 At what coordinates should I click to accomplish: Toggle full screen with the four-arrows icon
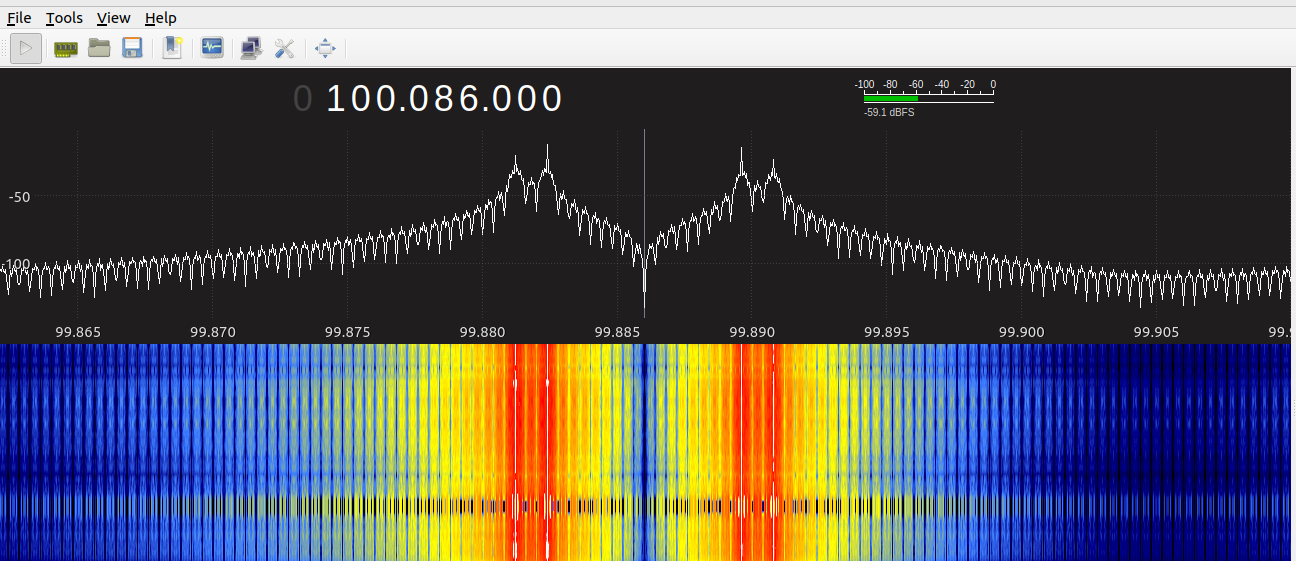tap(326, 48)
